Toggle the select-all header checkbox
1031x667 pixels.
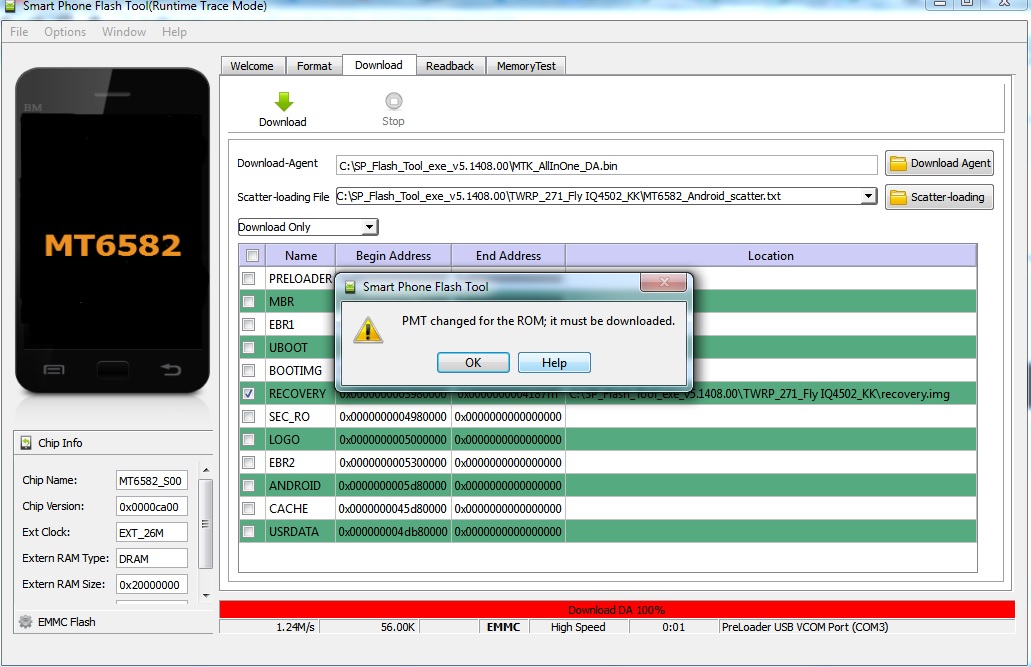(252, 255)
